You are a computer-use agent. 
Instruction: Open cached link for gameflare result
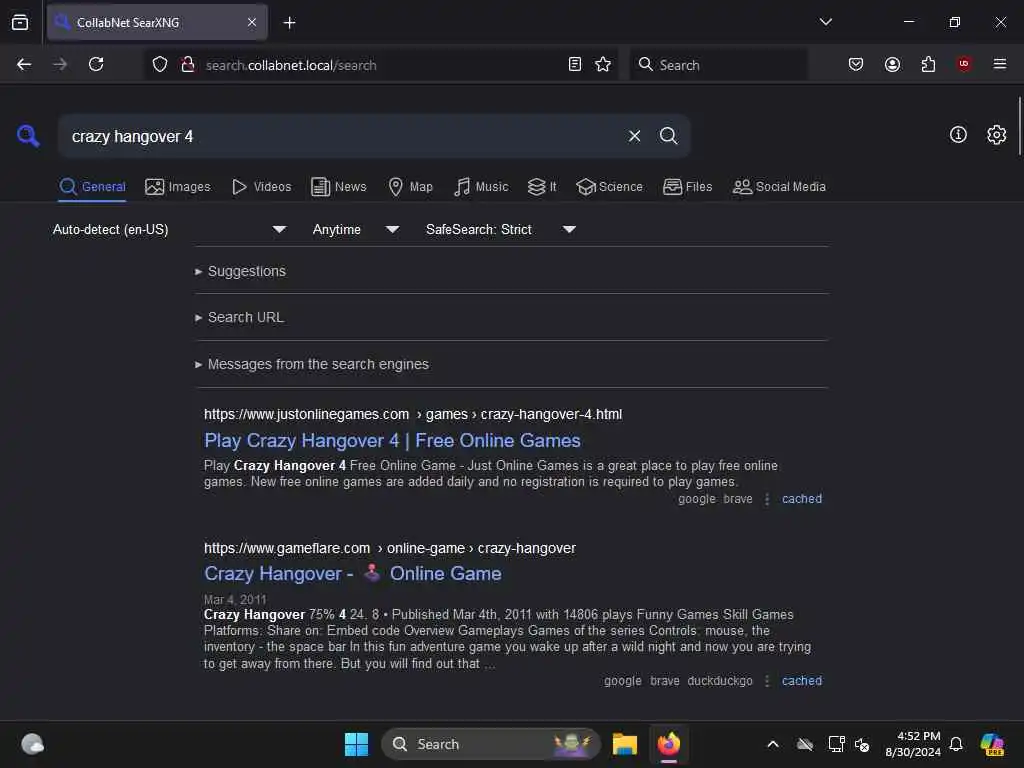pyautogui.click(x=801, y=680)
